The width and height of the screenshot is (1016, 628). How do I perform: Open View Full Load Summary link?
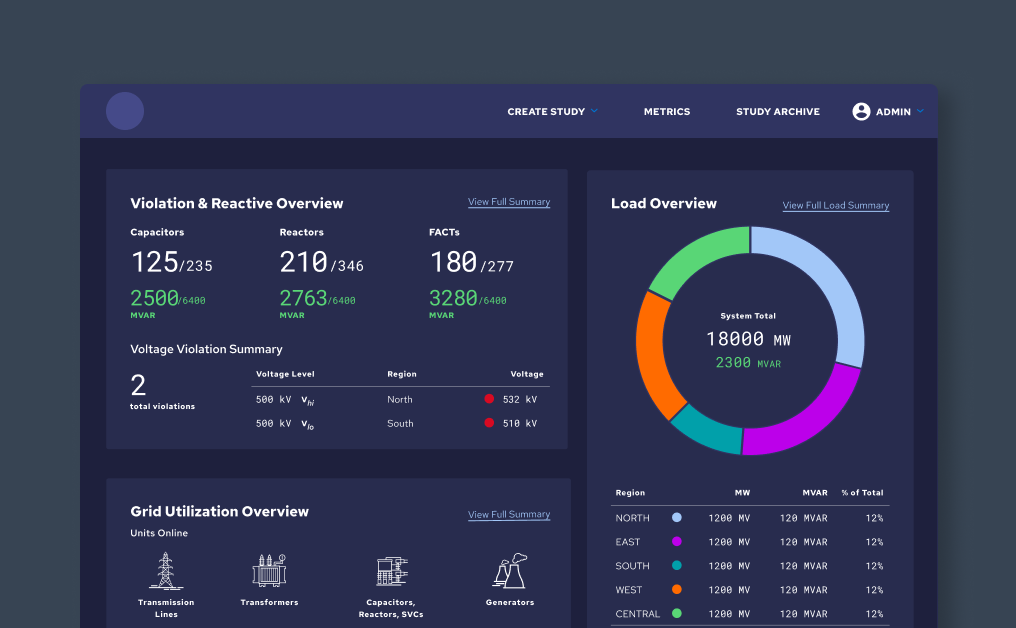(x=835, y=206)
